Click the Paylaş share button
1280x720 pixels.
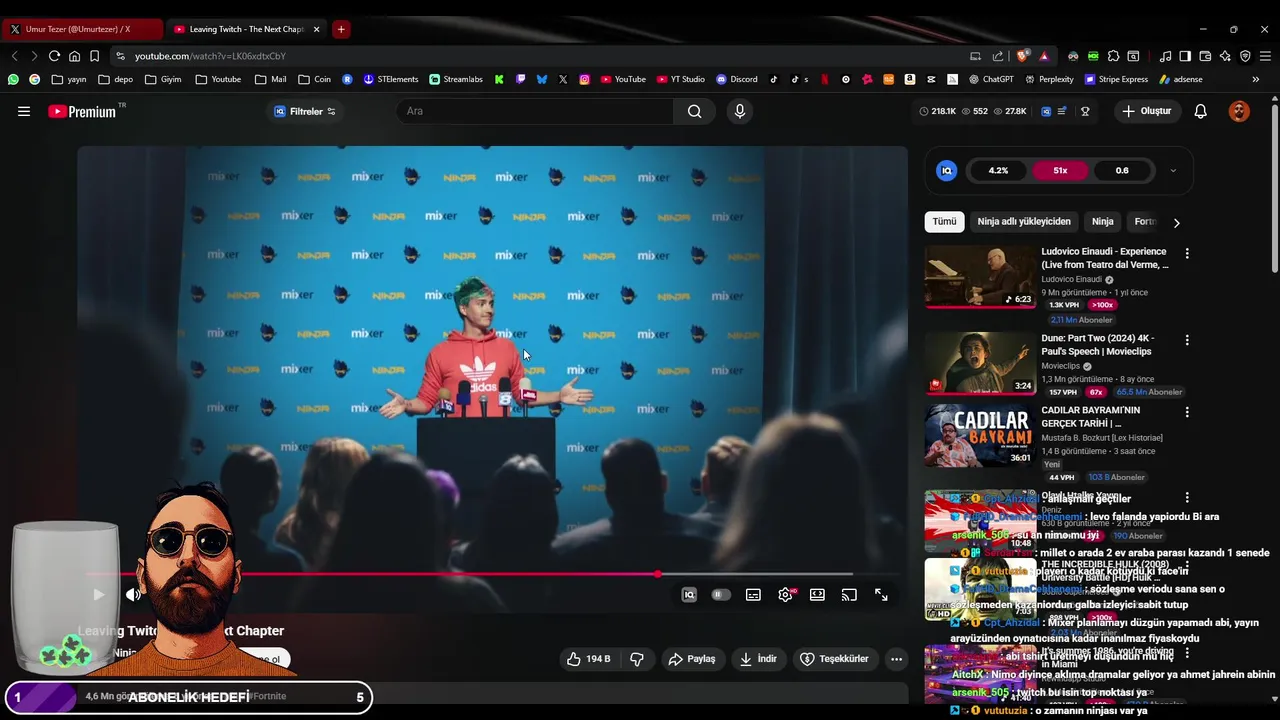pyautogui.click(x=692, y=659)
